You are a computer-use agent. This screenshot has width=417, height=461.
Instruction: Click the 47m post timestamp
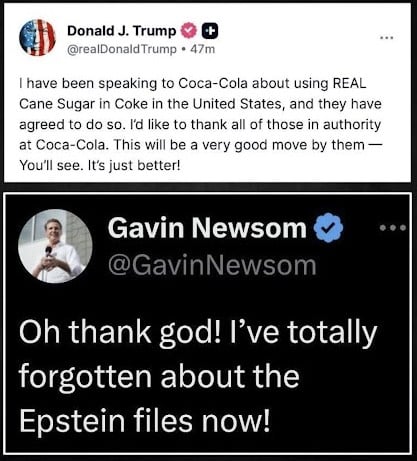click(202, 49)
